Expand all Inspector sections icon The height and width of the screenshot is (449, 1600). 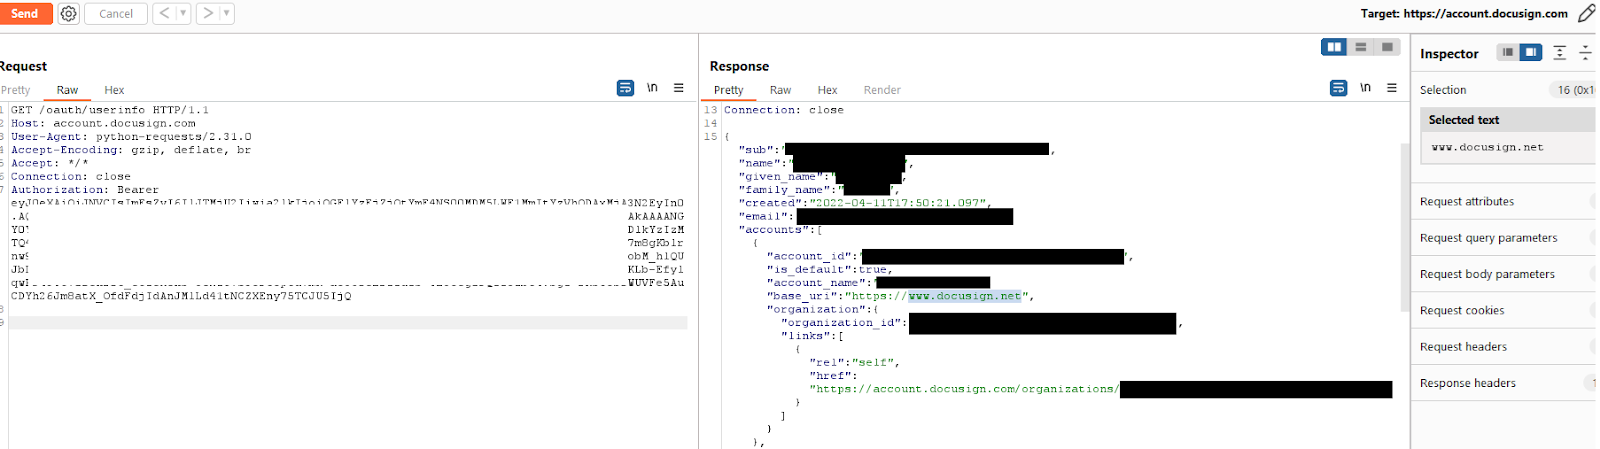coord(1560,53)
